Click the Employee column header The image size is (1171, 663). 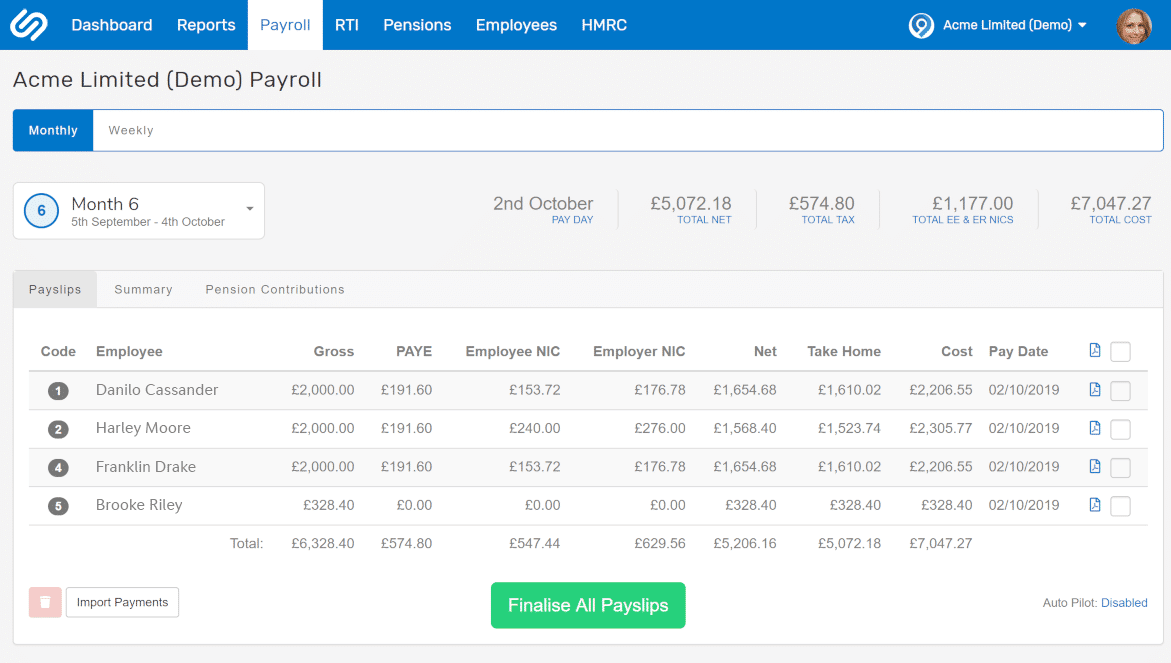[129, 351]
